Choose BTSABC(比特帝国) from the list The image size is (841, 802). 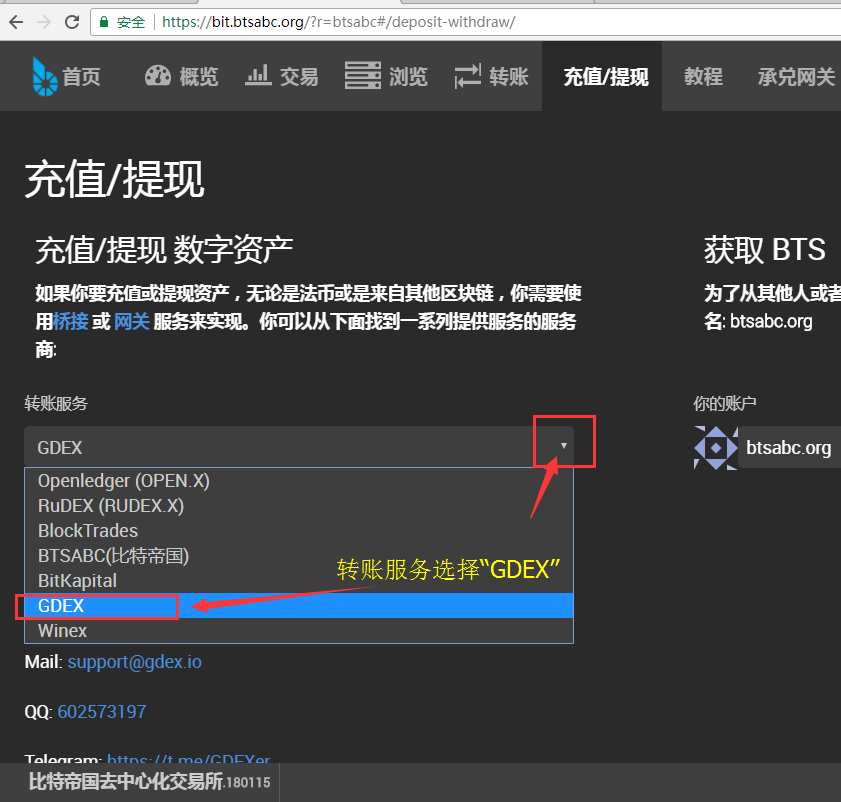coord(299,556)
